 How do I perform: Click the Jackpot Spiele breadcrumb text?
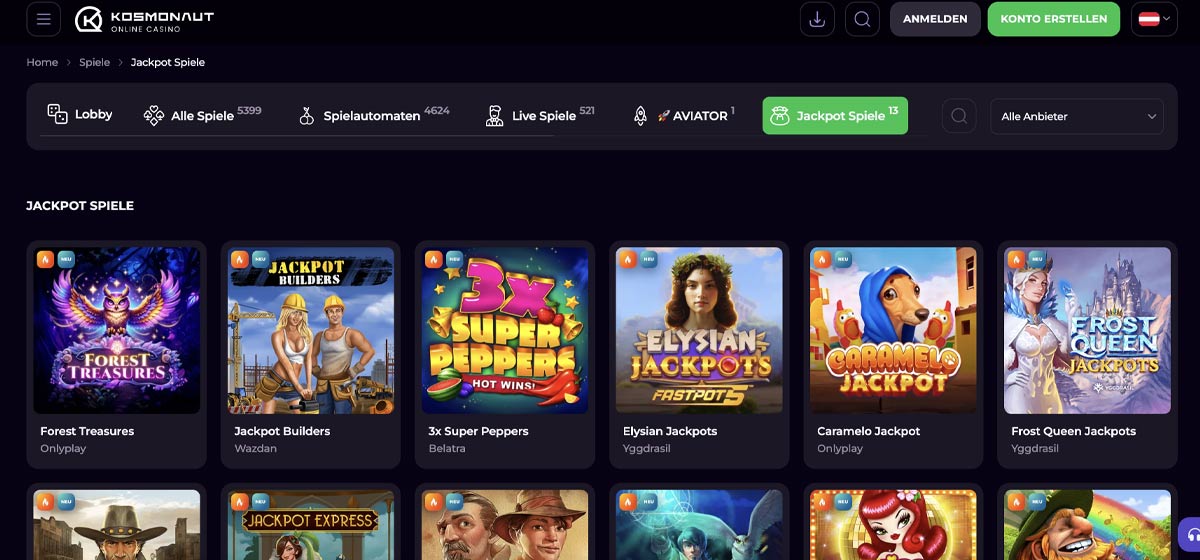click(x=168, y=62)
